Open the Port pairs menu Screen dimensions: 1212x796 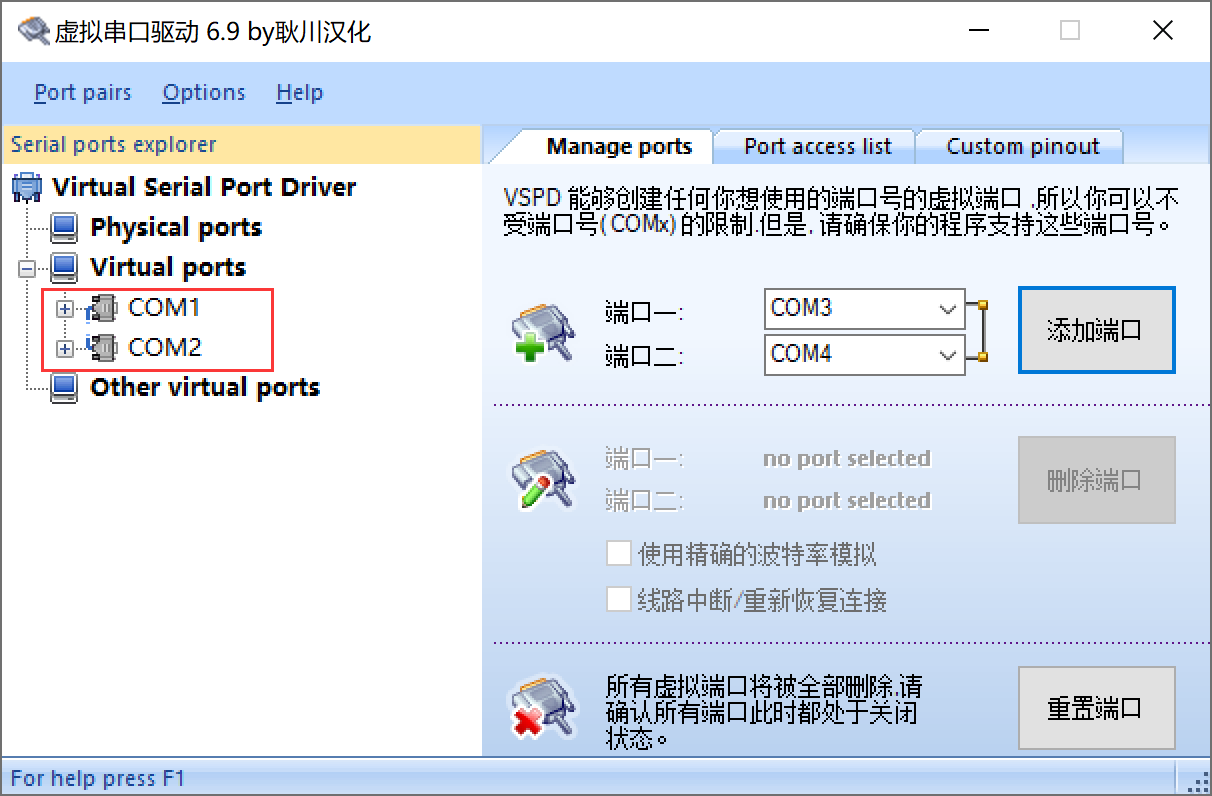82,93
